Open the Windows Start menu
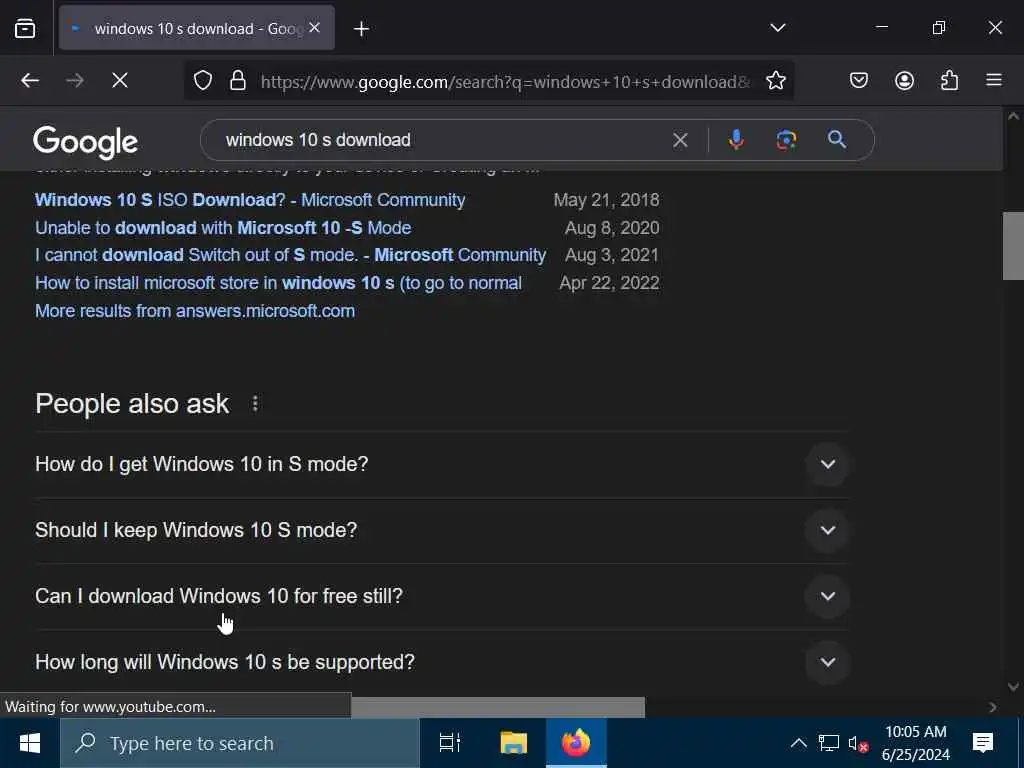Image resolution: width=1024 pixels, height=768 pixels. click(30, 743)
